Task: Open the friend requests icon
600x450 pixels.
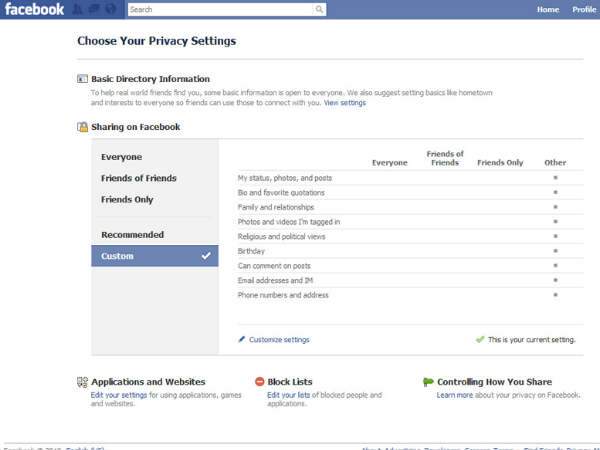Action: [78, 10]
